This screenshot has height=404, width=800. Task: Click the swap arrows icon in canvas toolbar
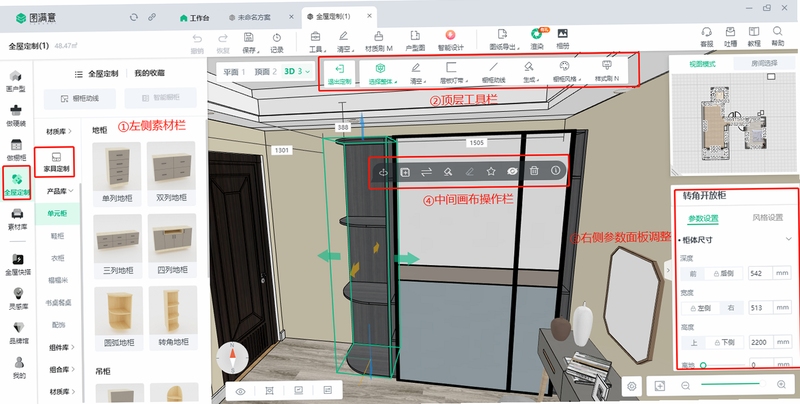[x=427, y=172]
